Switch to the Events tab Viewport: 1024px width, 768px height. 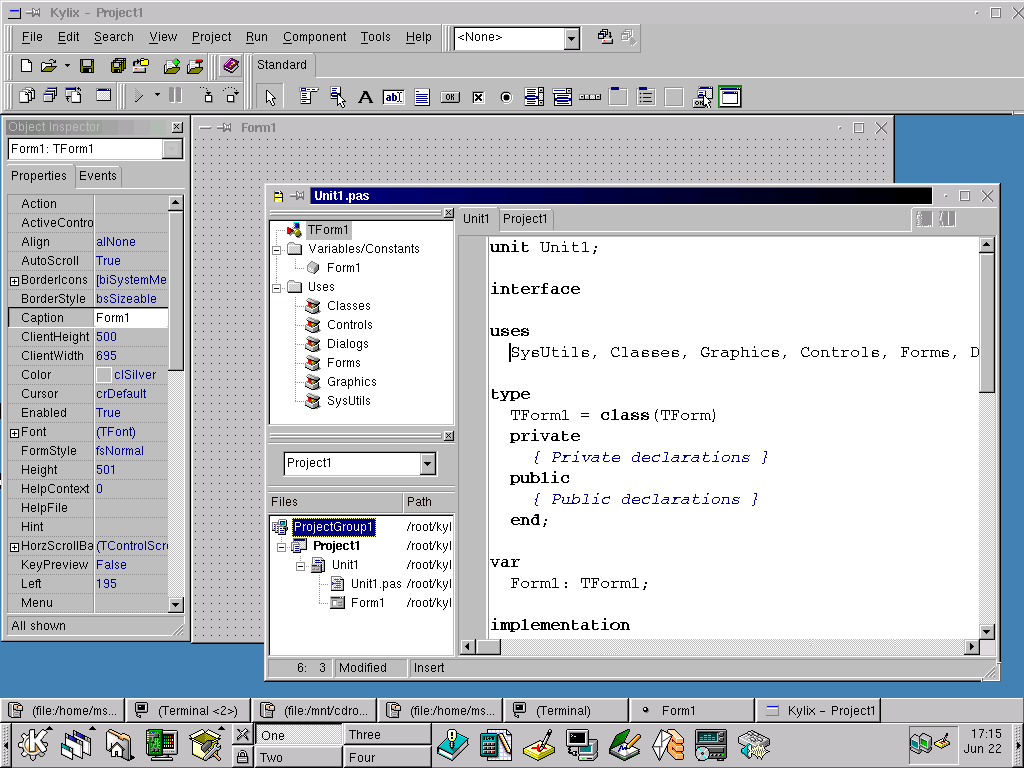coord(98,176)
